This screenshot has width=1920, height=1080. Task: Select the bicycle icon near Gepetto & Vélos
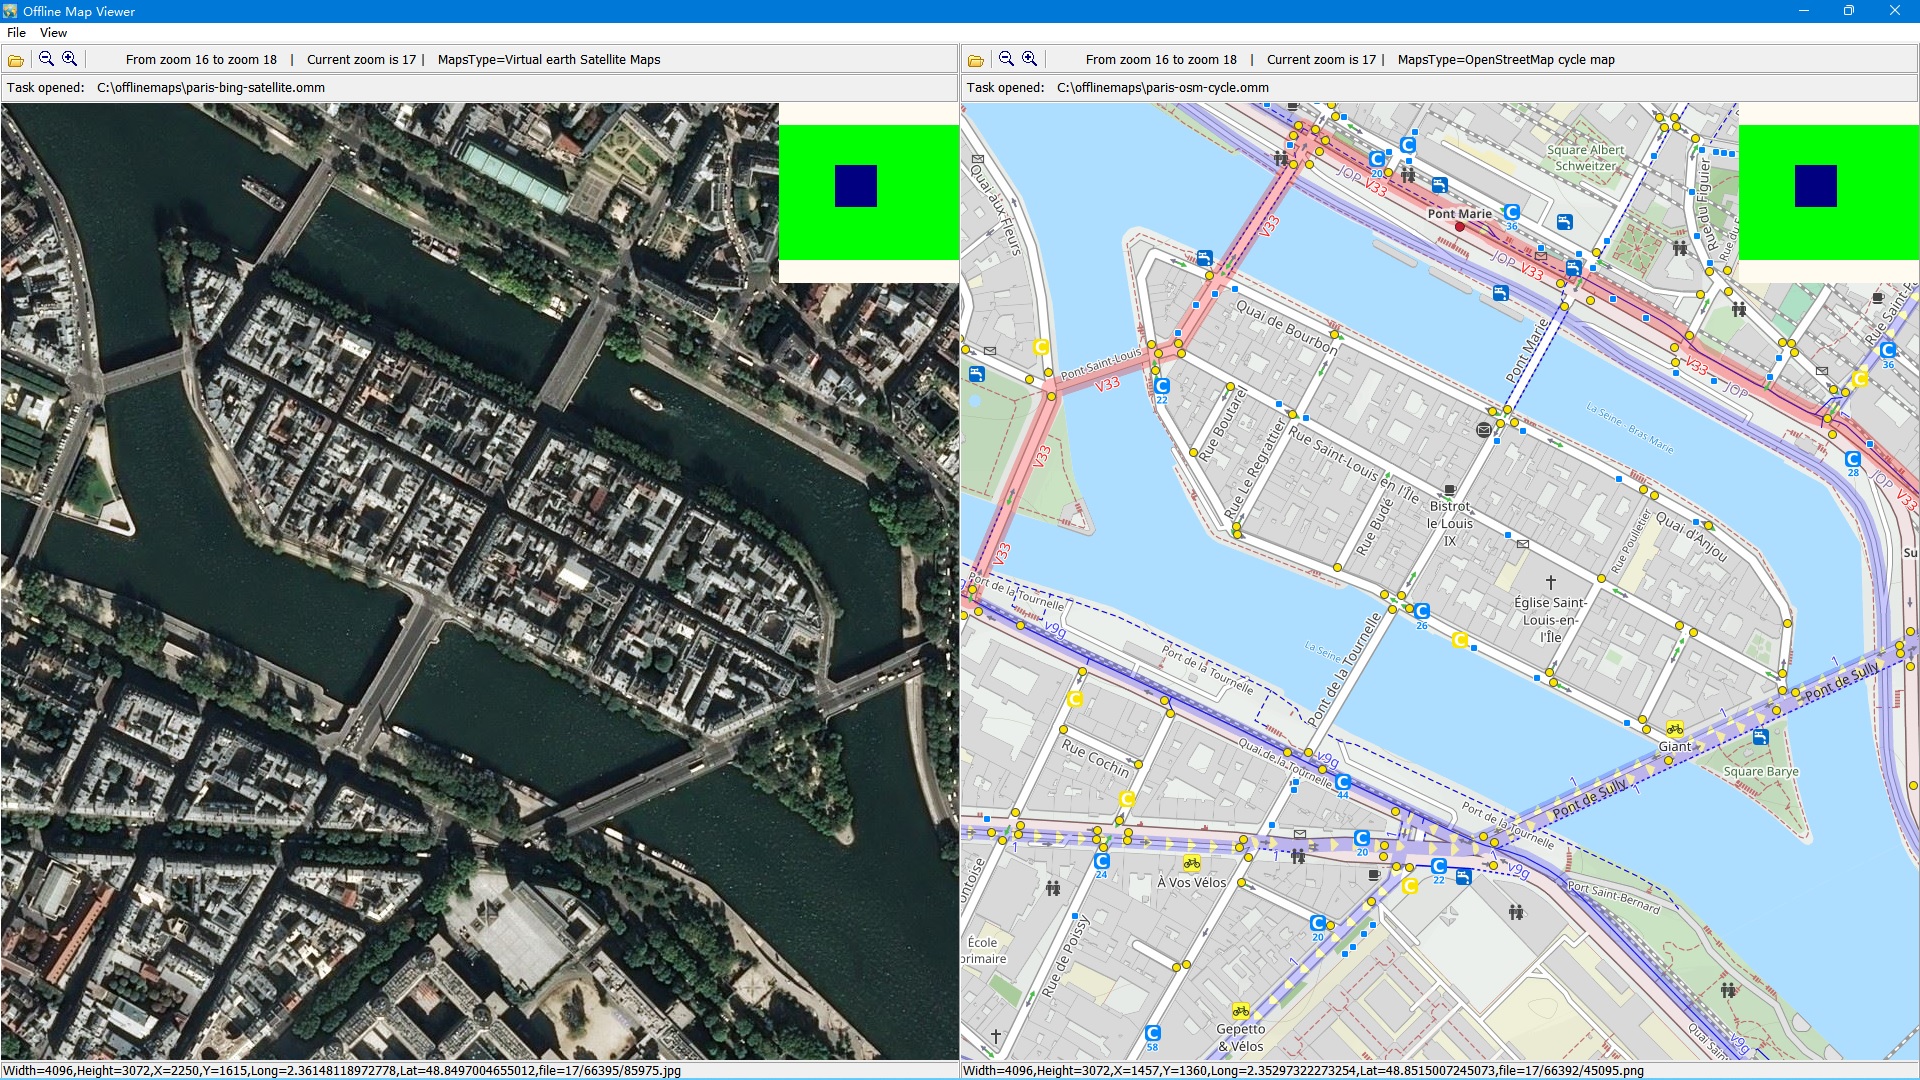coord(1240,1011)
